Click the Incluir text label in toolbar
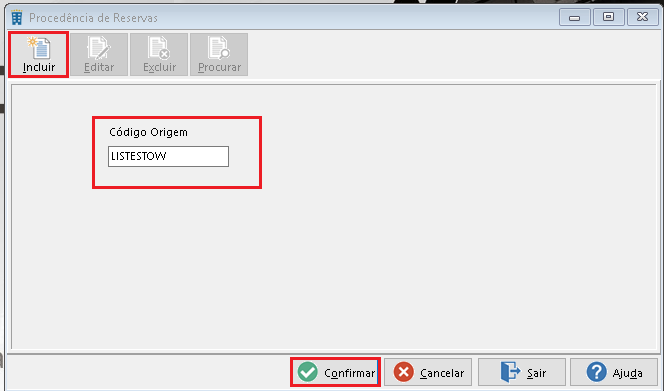This screenshot has width=664, height=391. click(x=39, y=67)
